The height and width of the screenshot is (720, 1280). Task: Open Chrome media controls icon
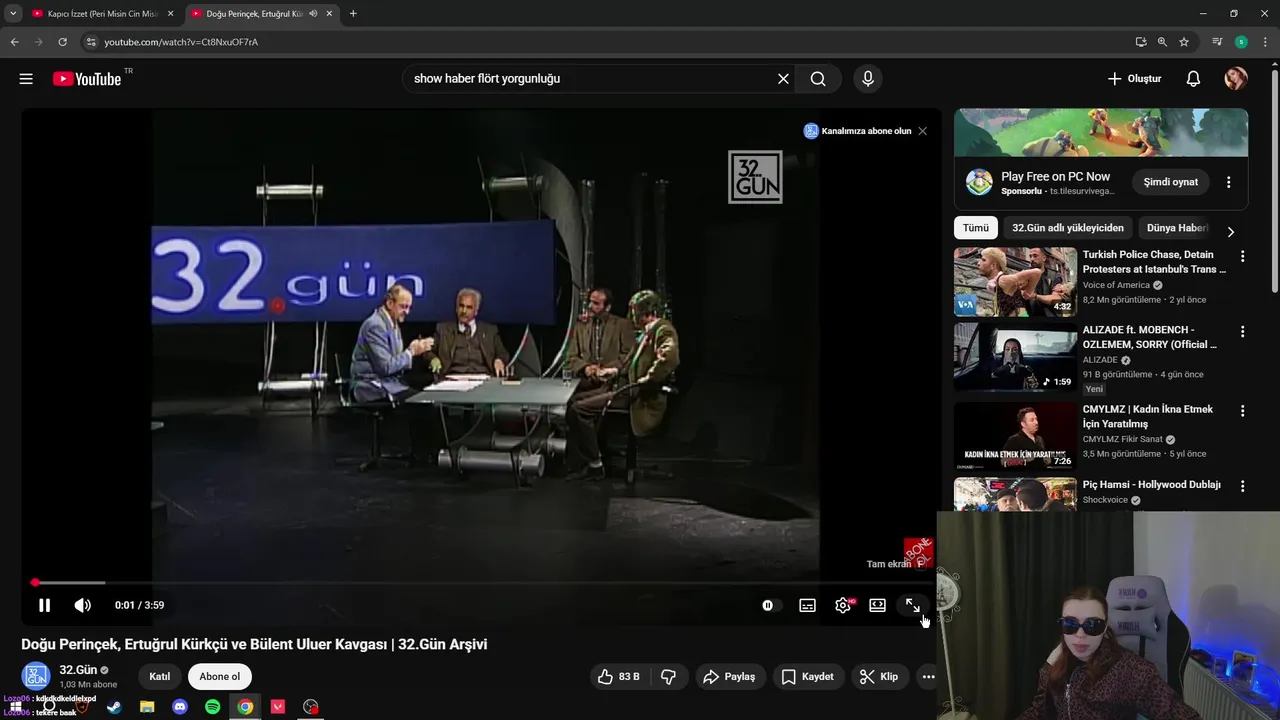click(1217, 42)
